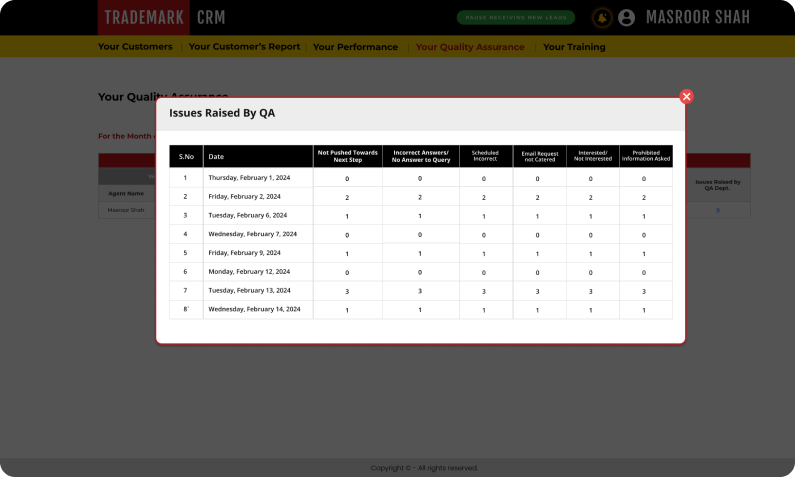The height and width of the screenshot is (477, 795).
Task: Select Your Quality Assurance tab
Action: pyautogui.click(x=470, y=47)
